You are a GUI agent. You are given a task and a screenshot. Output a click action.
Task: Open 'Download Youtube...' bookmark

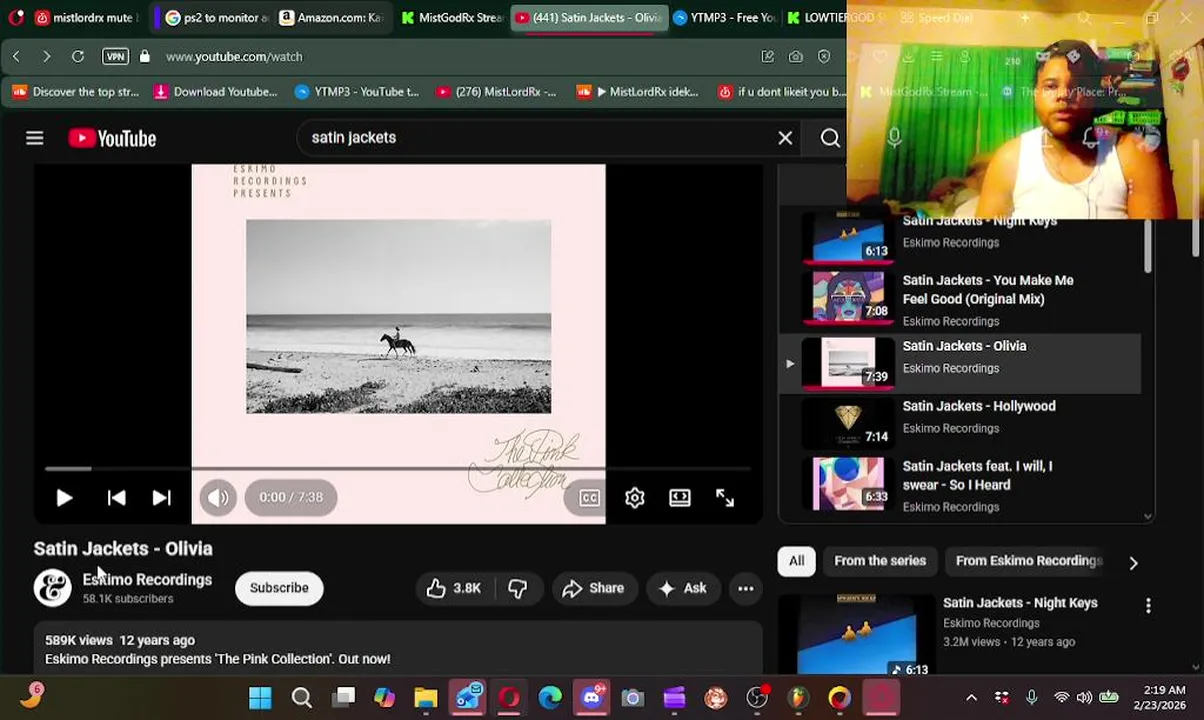pyautogui.click(x=215, y=92)
